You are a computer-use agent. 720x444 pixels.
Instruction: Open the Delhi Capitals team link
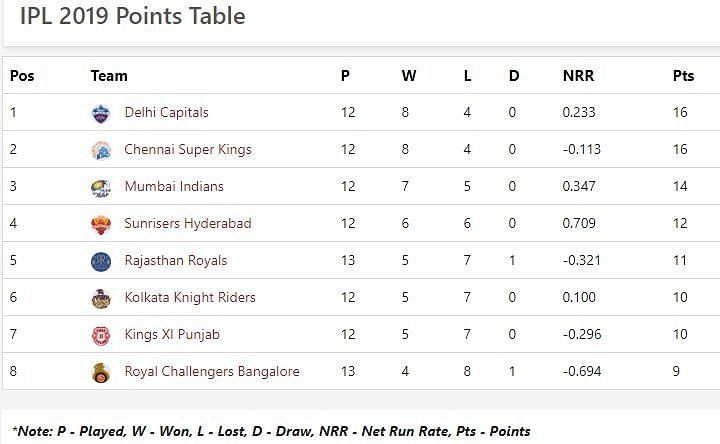click(166, 113)
